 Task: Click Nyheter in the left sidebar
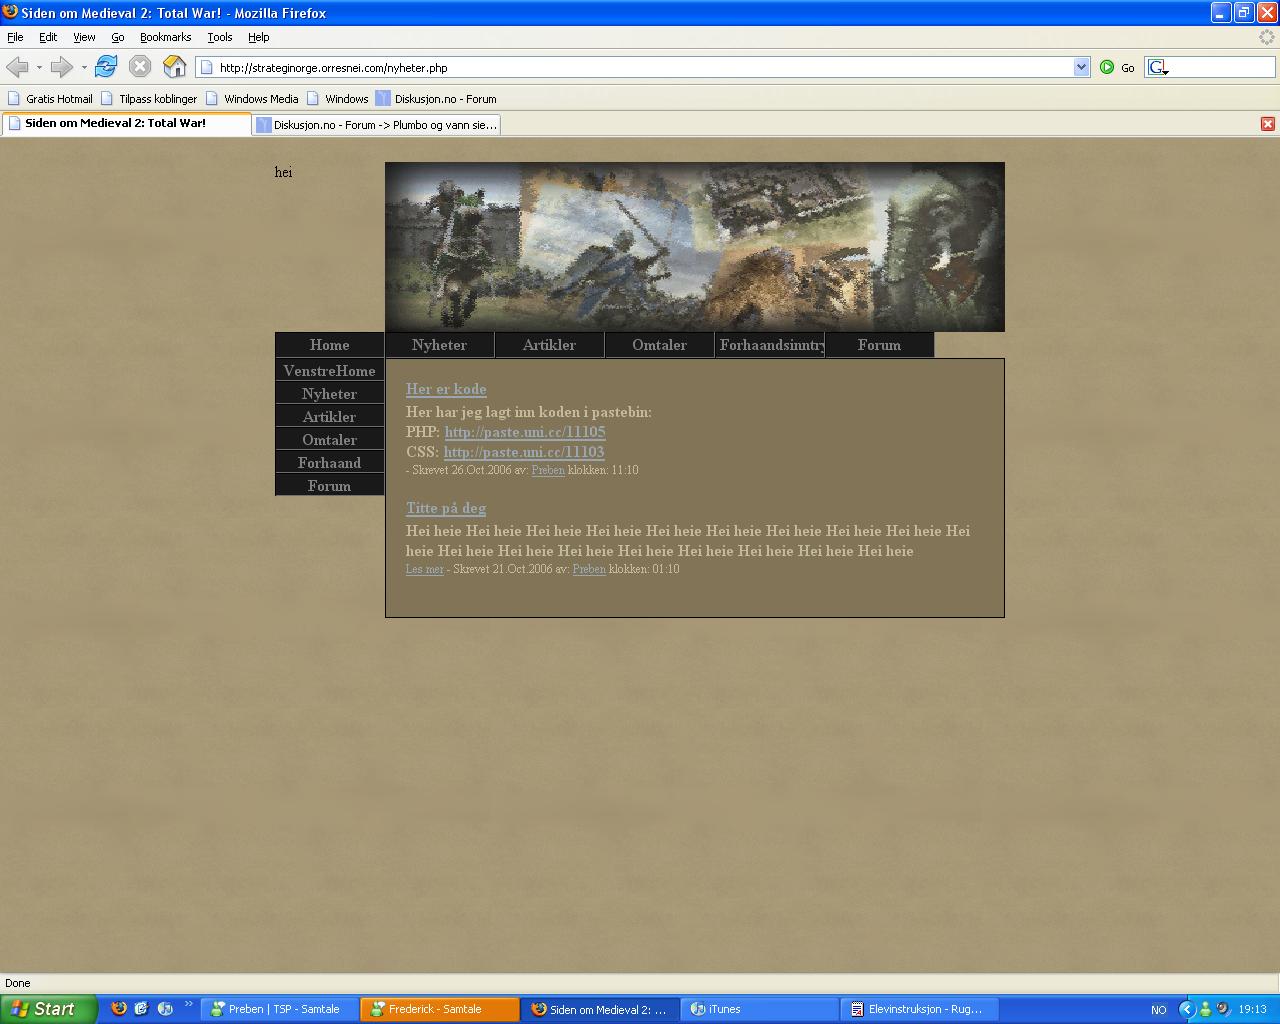(x=329, y=394)
